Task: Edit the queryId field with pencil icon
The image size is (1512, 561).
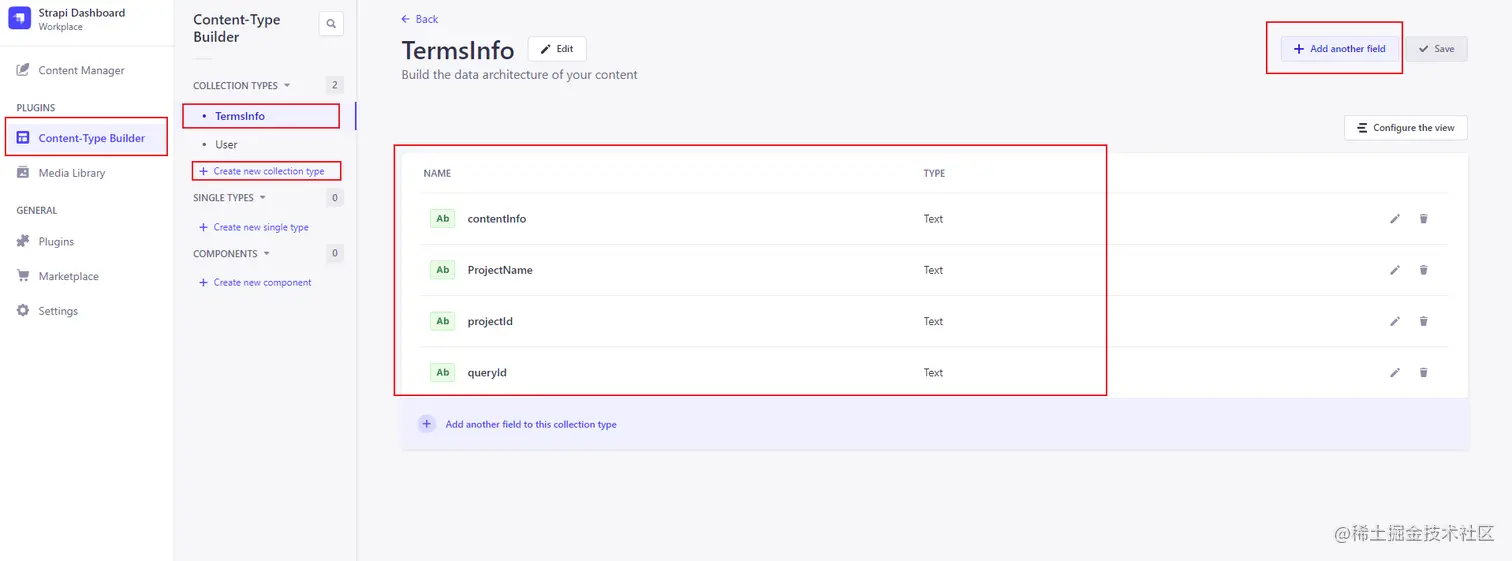Action: (x=1395, y=373)
